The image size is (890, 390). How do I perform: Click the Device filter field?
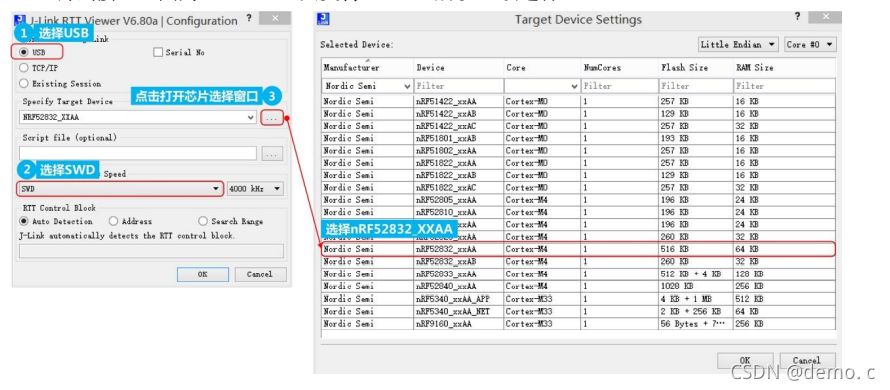coord(458,86)
